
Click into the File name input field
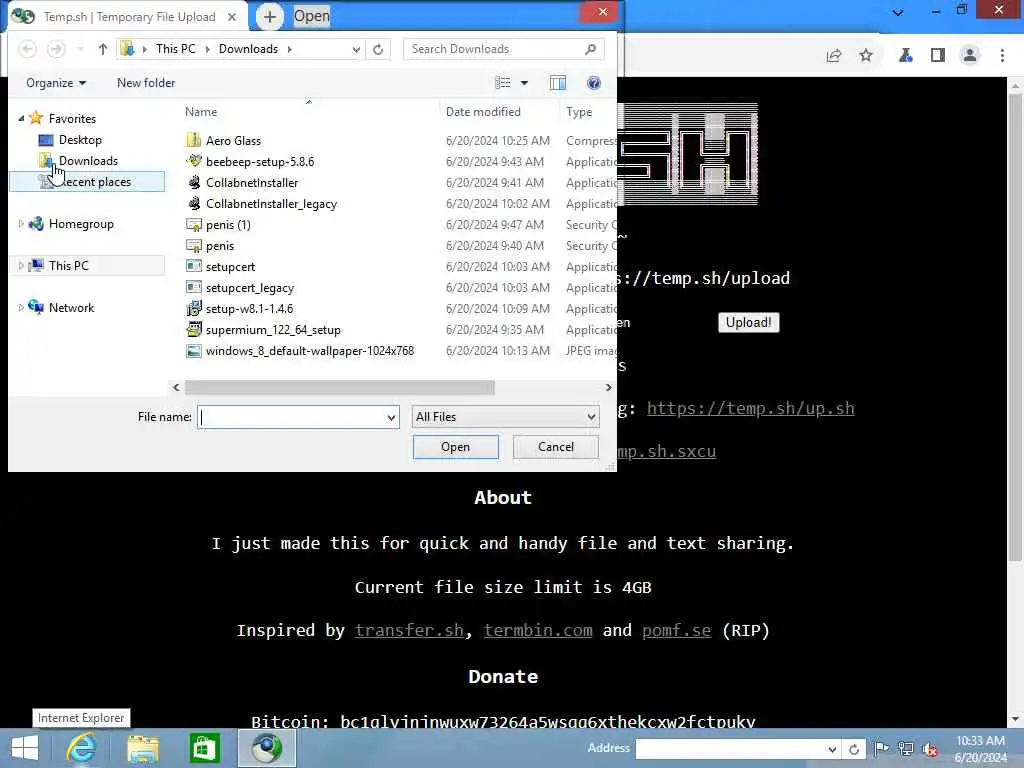[291, 417]
